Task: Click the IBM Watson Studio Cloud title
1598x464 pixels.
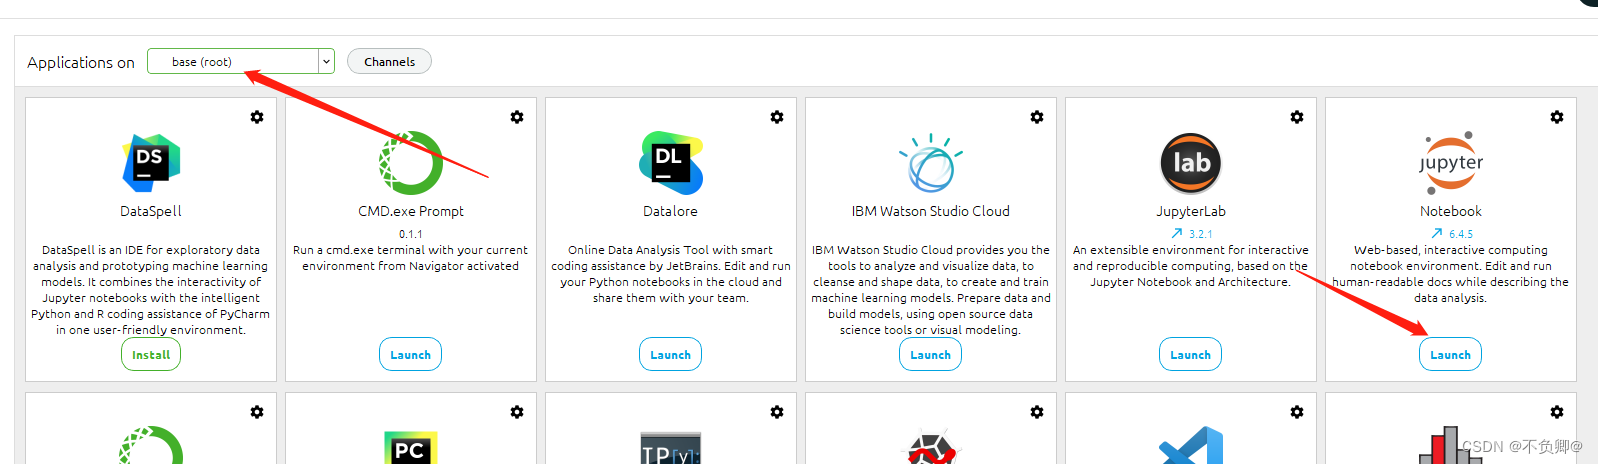Action: click(931, 211)
